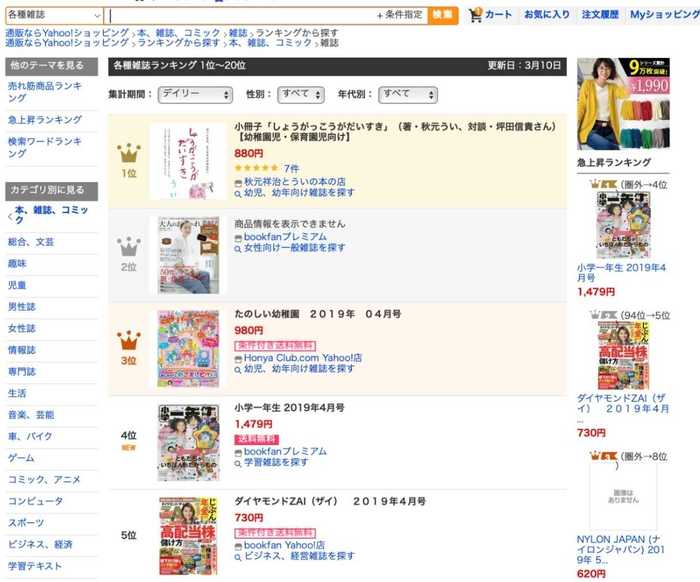Viewport: 700px width, 582px height.
Task: Click the ＋条件指定 search option
Action: point(399,15)
